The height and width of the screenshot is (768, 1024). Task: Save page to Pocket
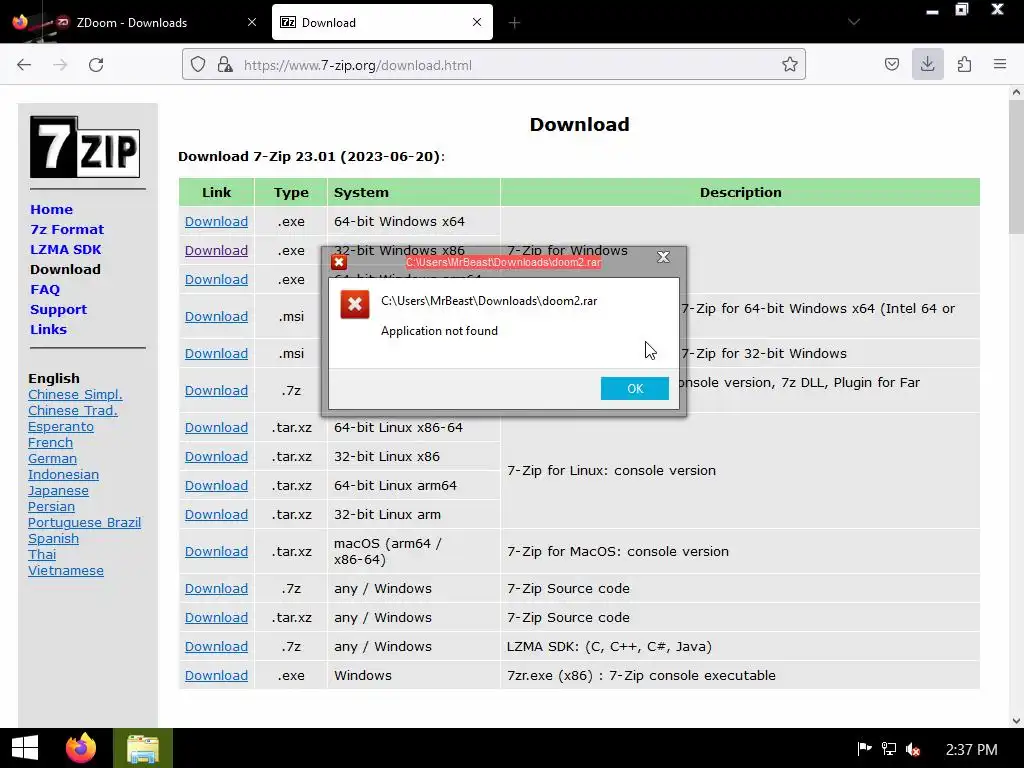click(x=891, y=65)
